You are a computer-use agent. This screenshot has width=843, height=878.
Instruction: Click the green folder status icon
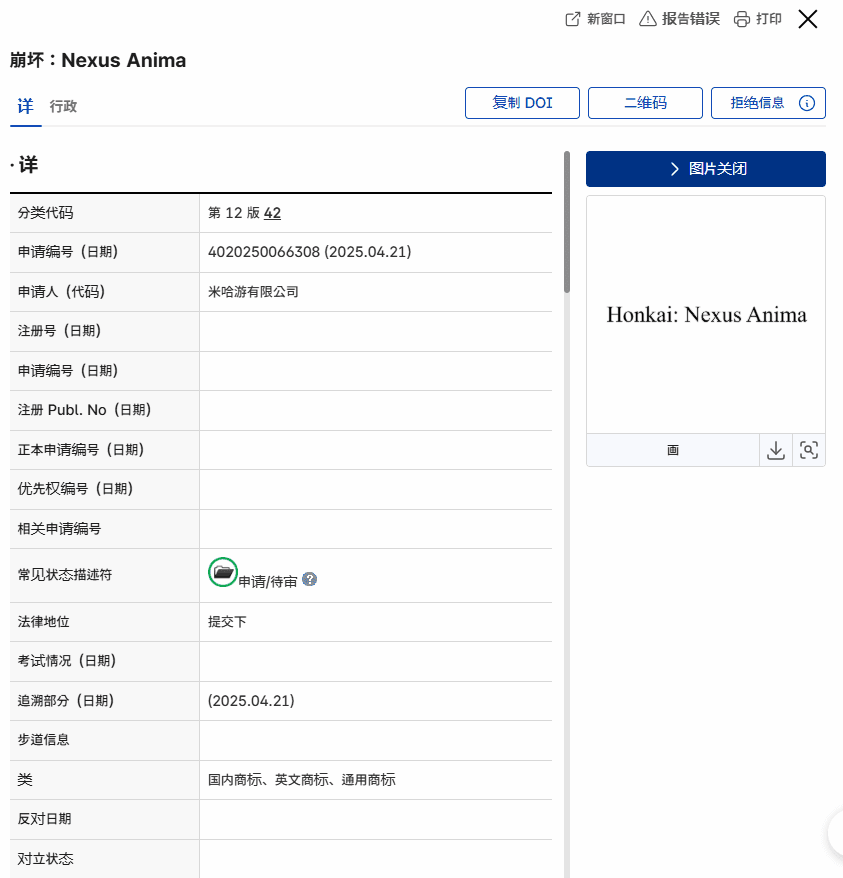223,572
